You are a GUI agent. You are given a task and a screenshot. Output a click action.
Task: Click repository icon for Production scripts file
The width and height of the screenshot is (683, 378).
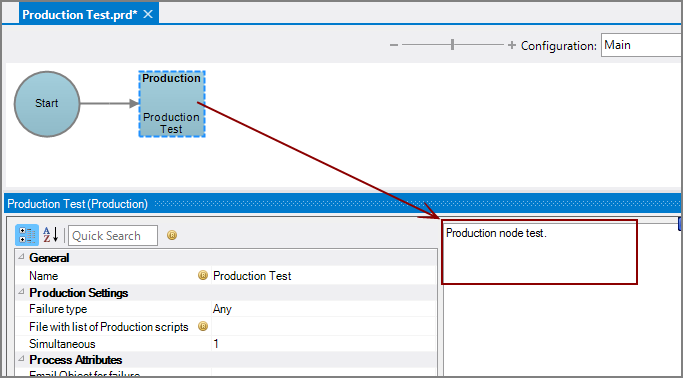tap(203, 326)
